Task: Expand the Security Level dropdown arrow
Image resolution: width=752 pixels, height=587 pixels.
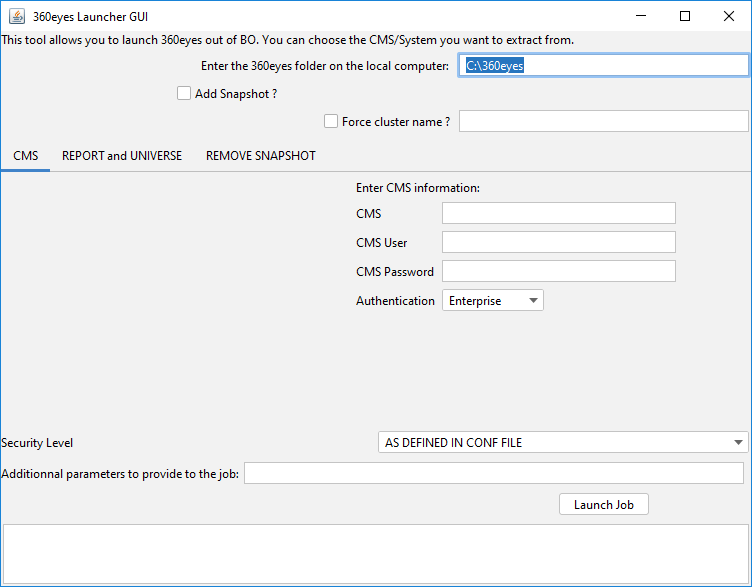Action: [x=738, y=442]
